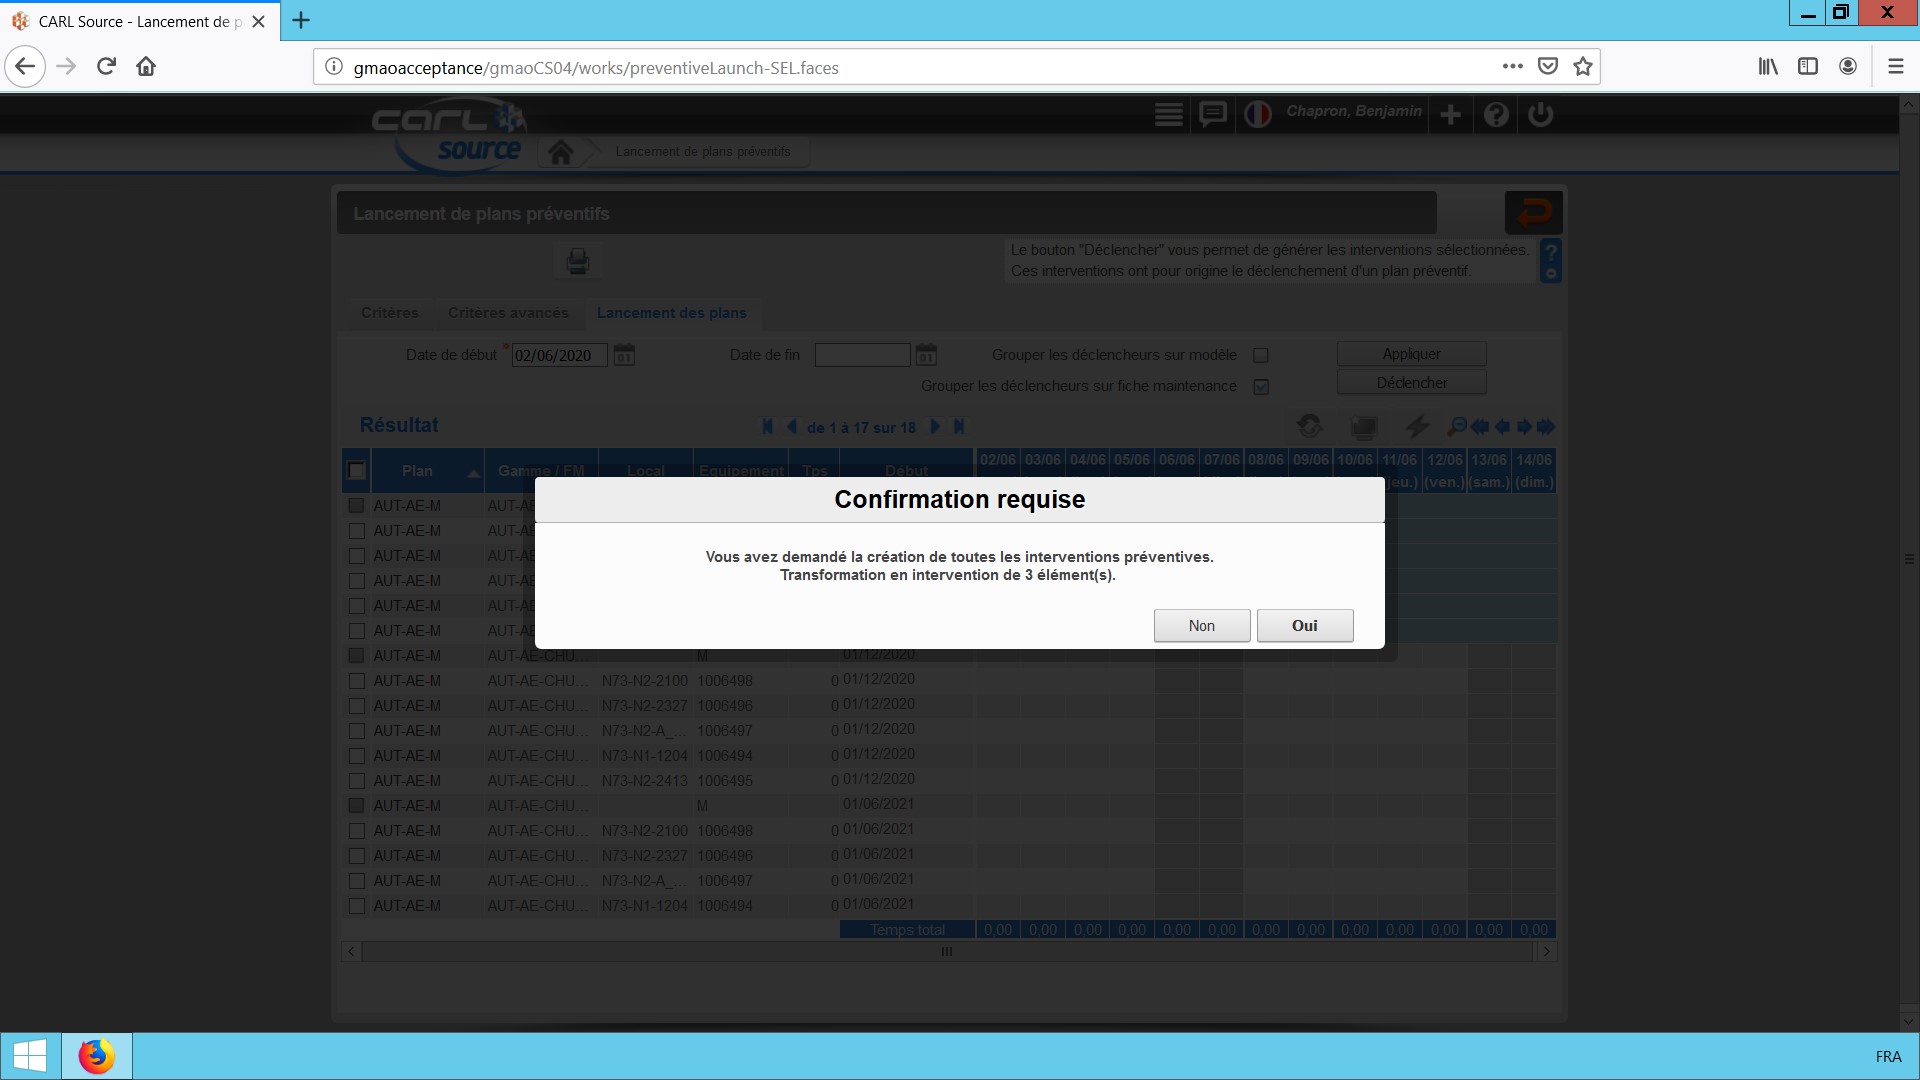Sort by the Plan column arrow
The image size is (1920, 1080).
click(x=473, y=473)
